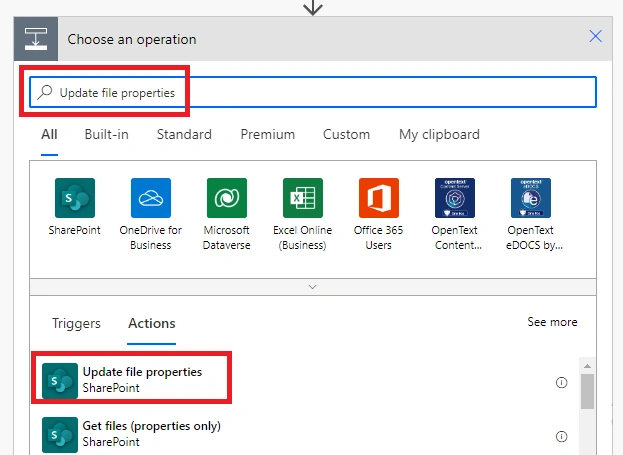Image resolution: width=623 pixels, height=455 pixels.
Task: Open the My clipboard tab
Action: tap(439, 134)
